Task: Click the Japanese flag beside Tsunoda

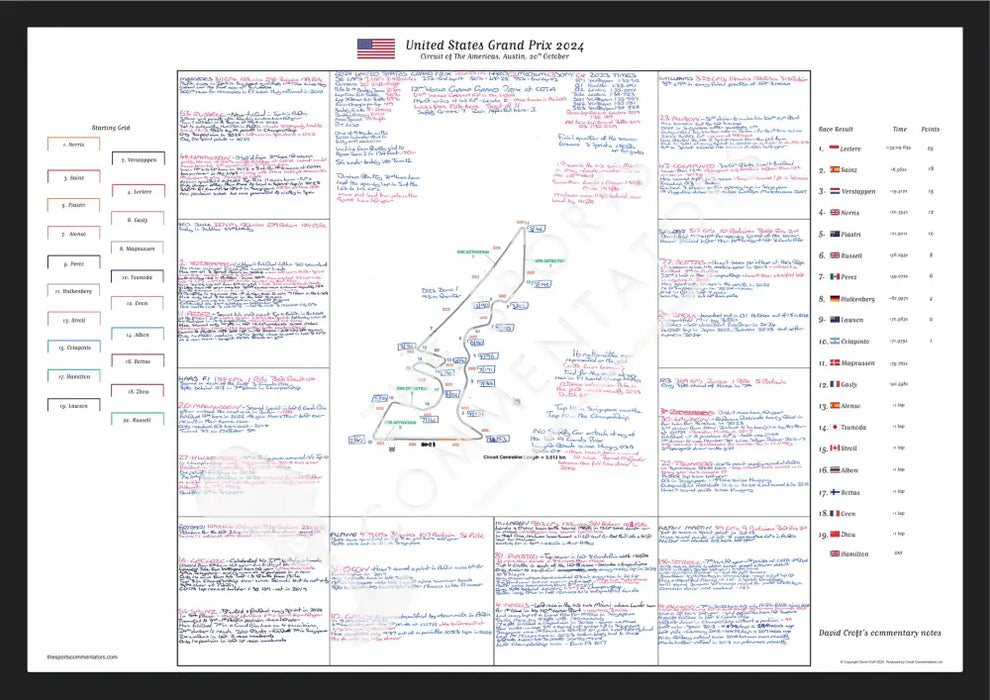Action: [x=833, y=427]
